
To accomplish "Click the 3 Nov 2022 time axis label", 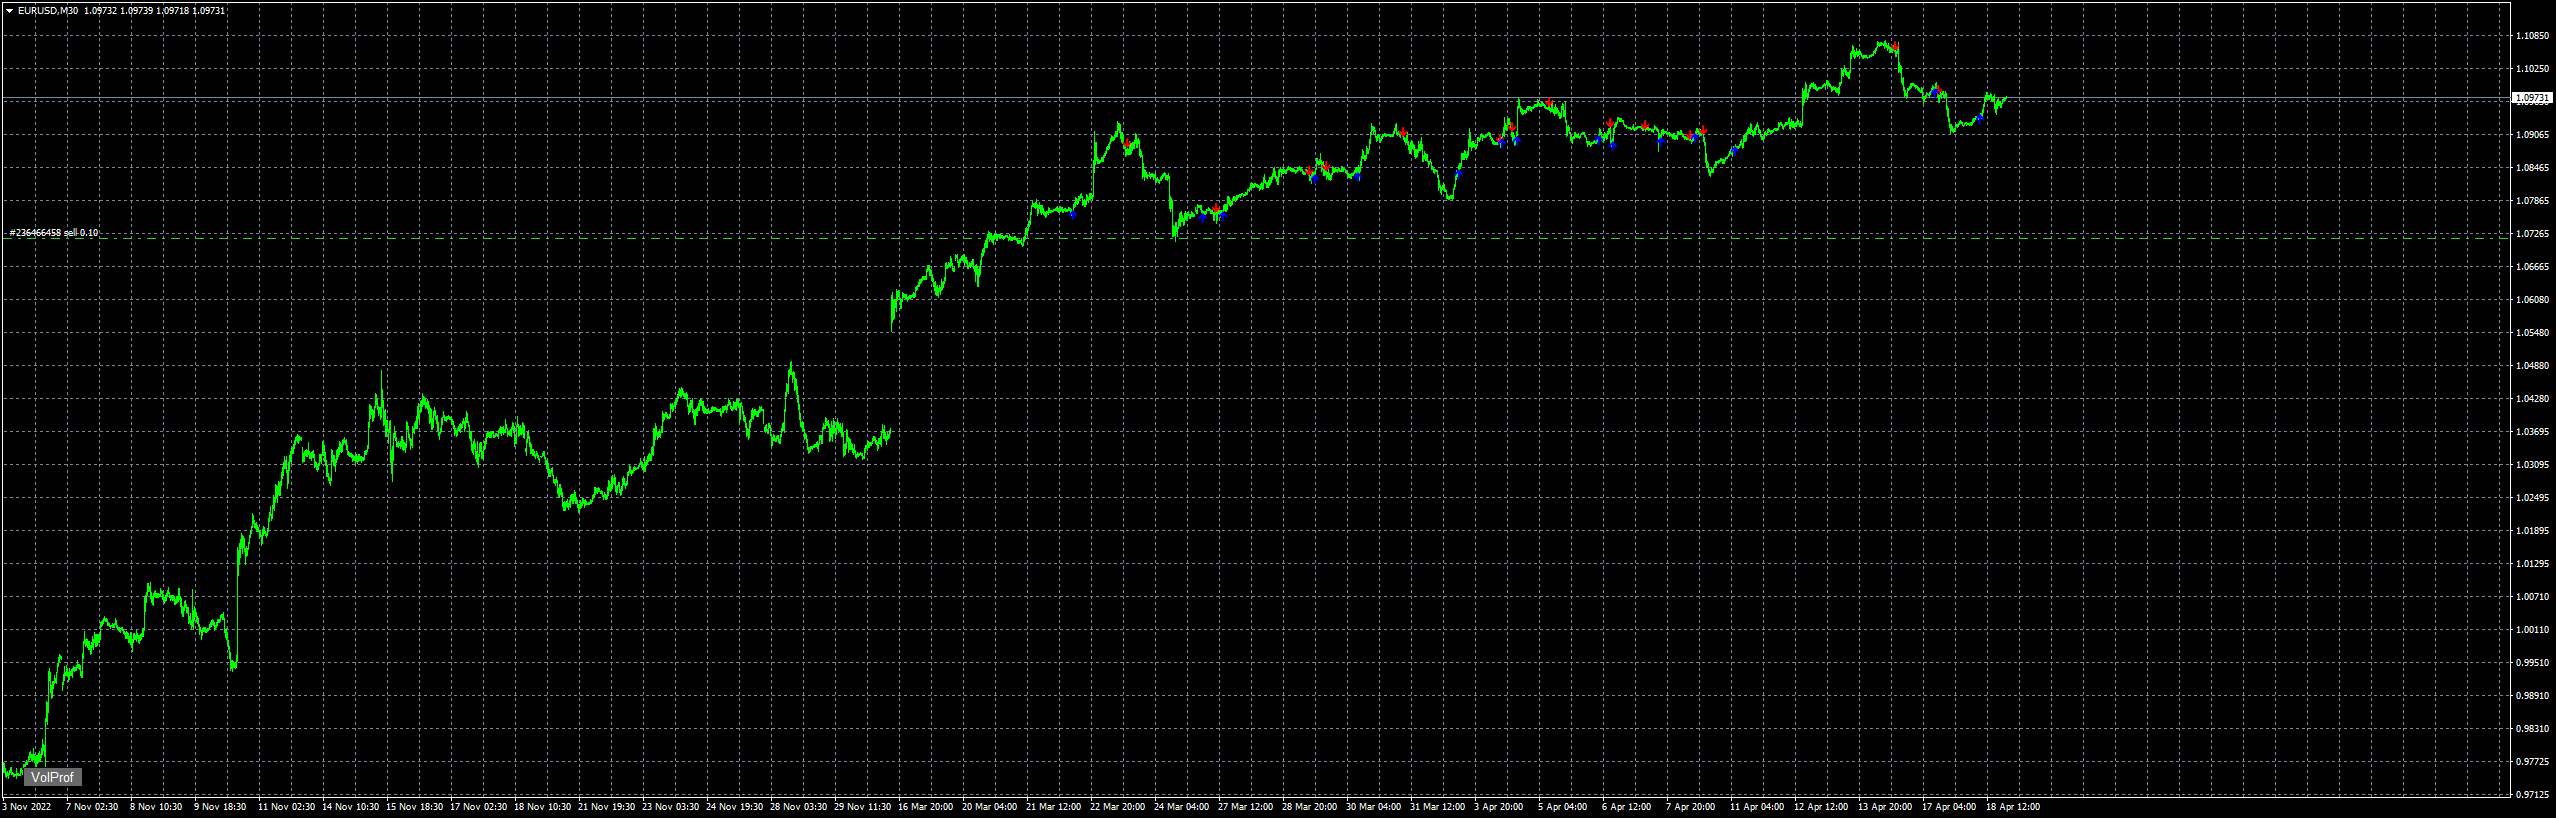I will 27,807.
